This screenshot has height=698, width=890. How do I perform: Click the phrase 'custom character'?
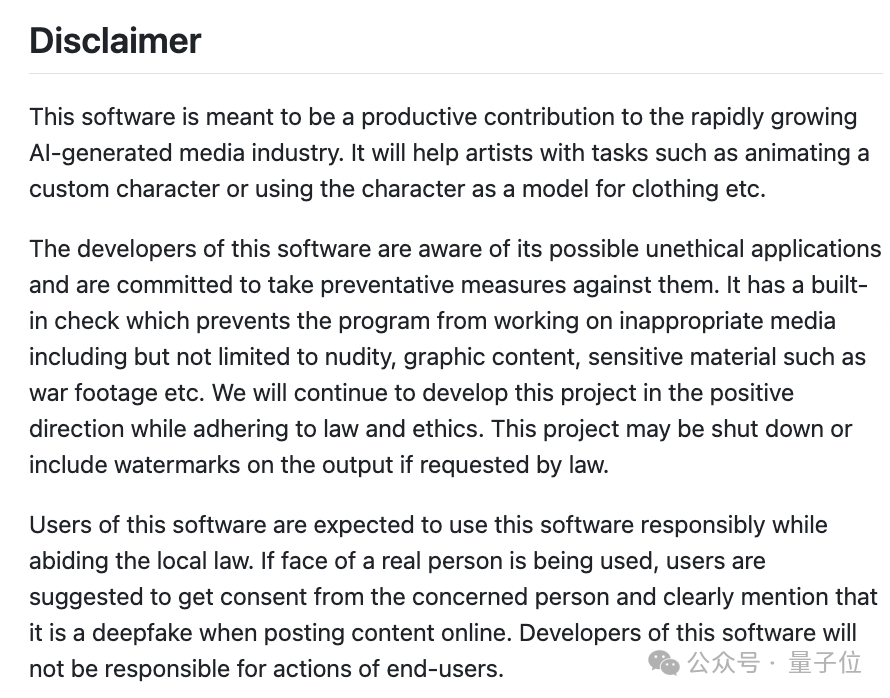coord(124,189)
